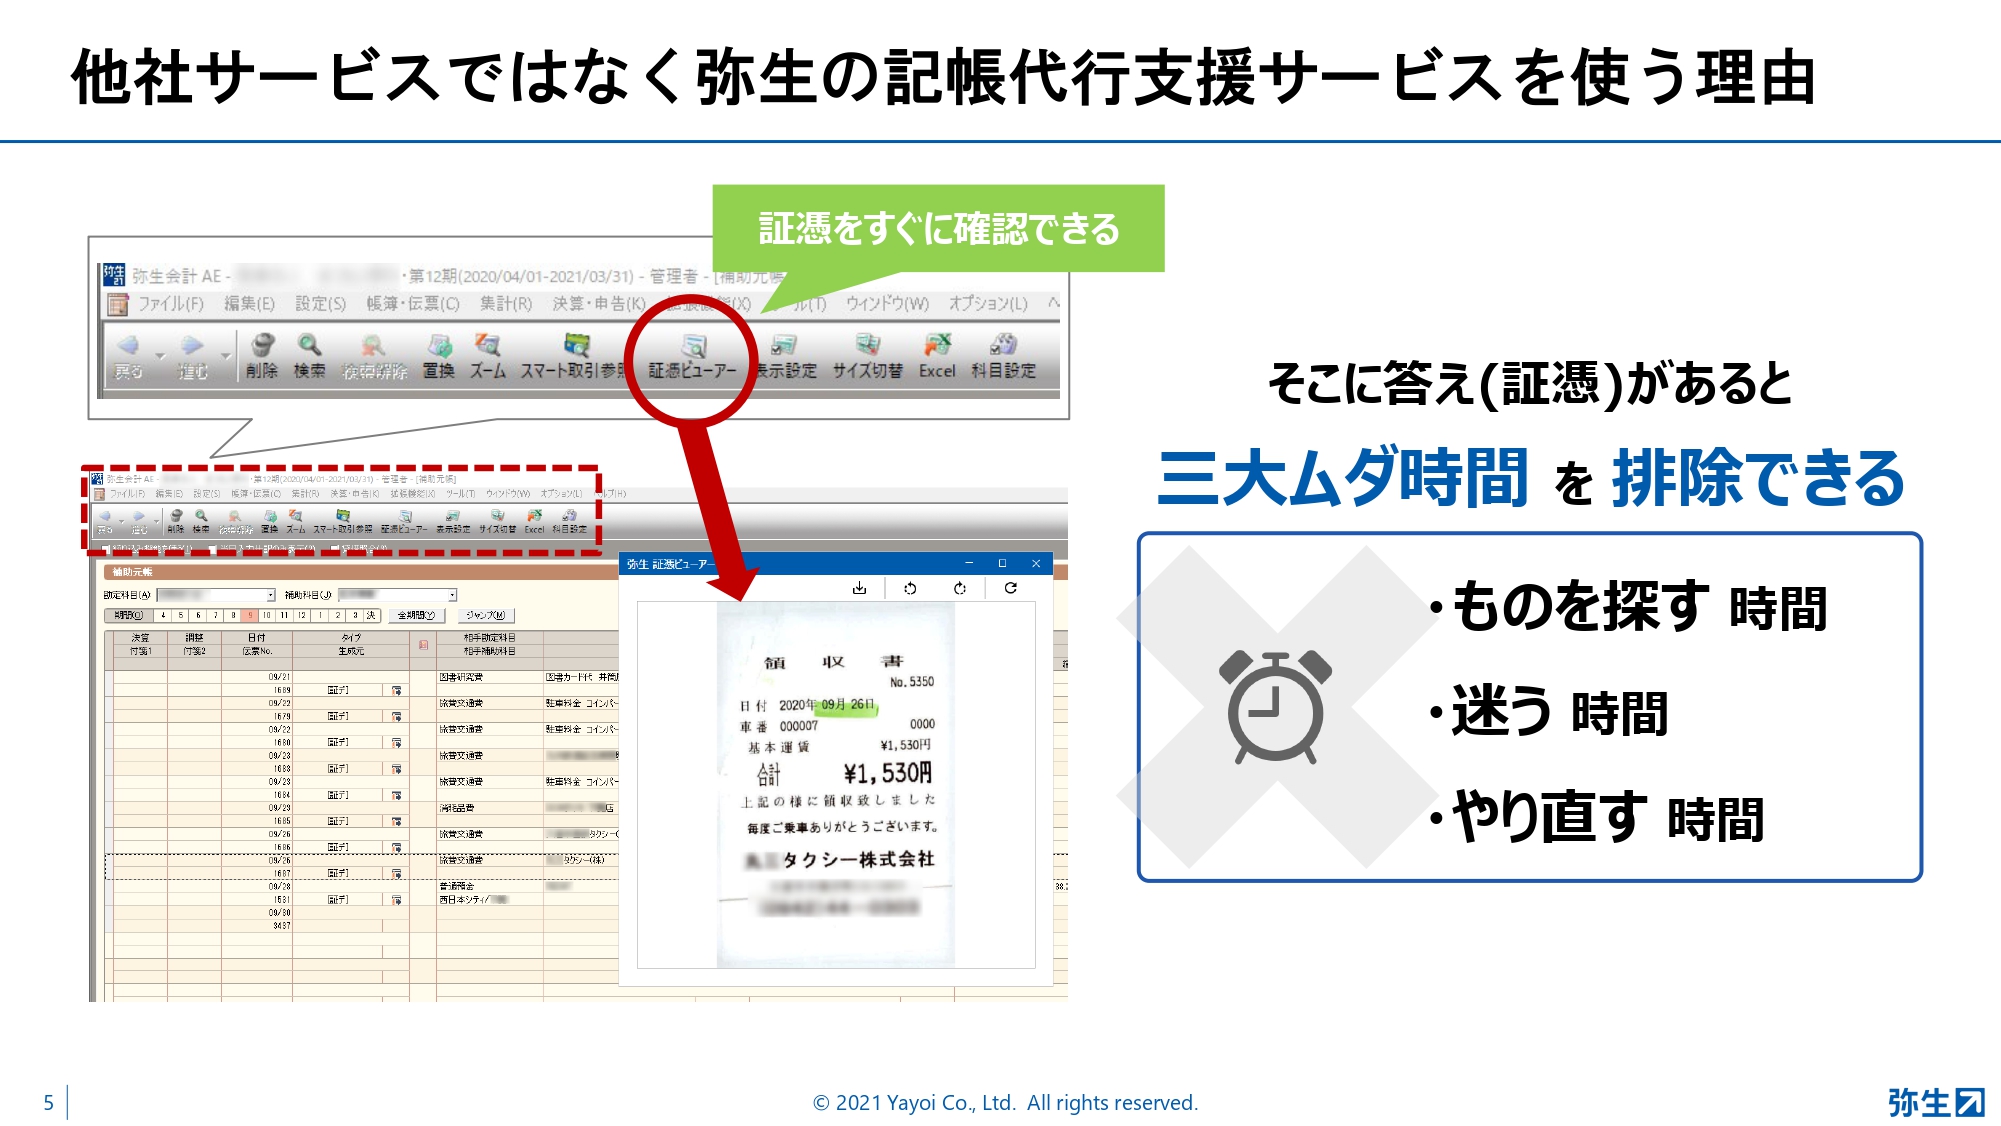Viewport: 2001px width, 1126px height.
Task: Click 期間(O) button
Action: 128,616
